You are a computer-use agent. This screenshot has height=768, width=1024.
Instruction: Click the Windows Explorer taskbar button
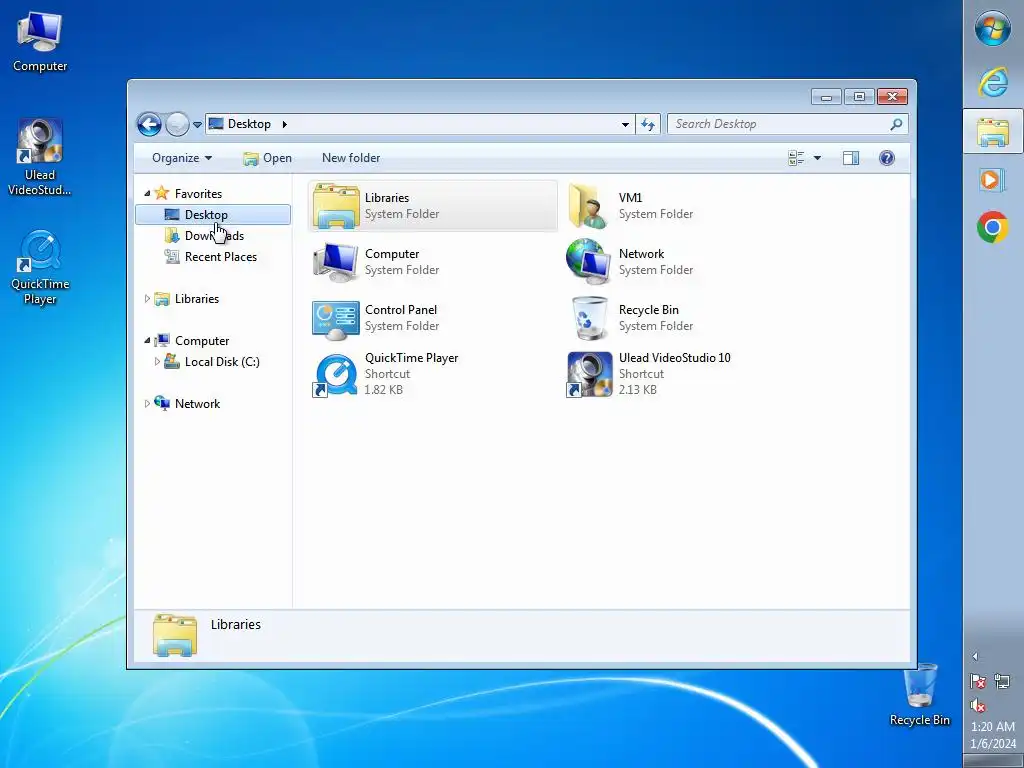pos(993,131)
